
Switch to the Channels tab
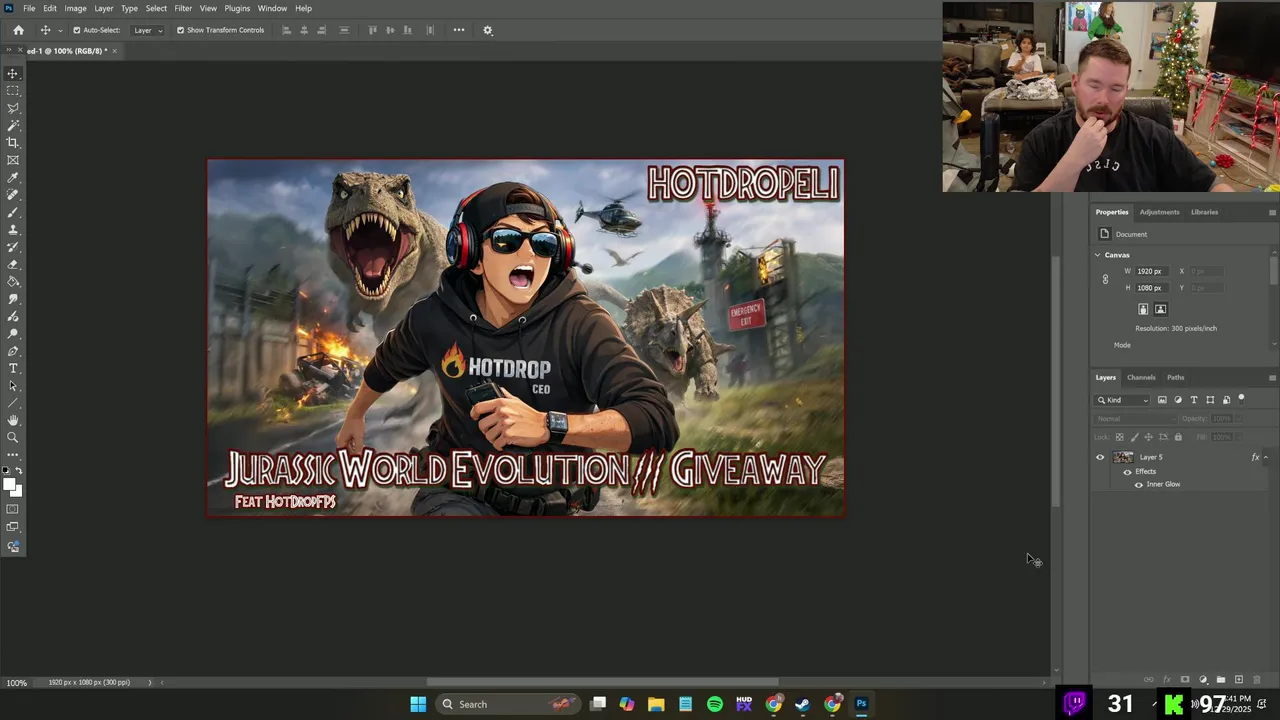(1141, 378)
